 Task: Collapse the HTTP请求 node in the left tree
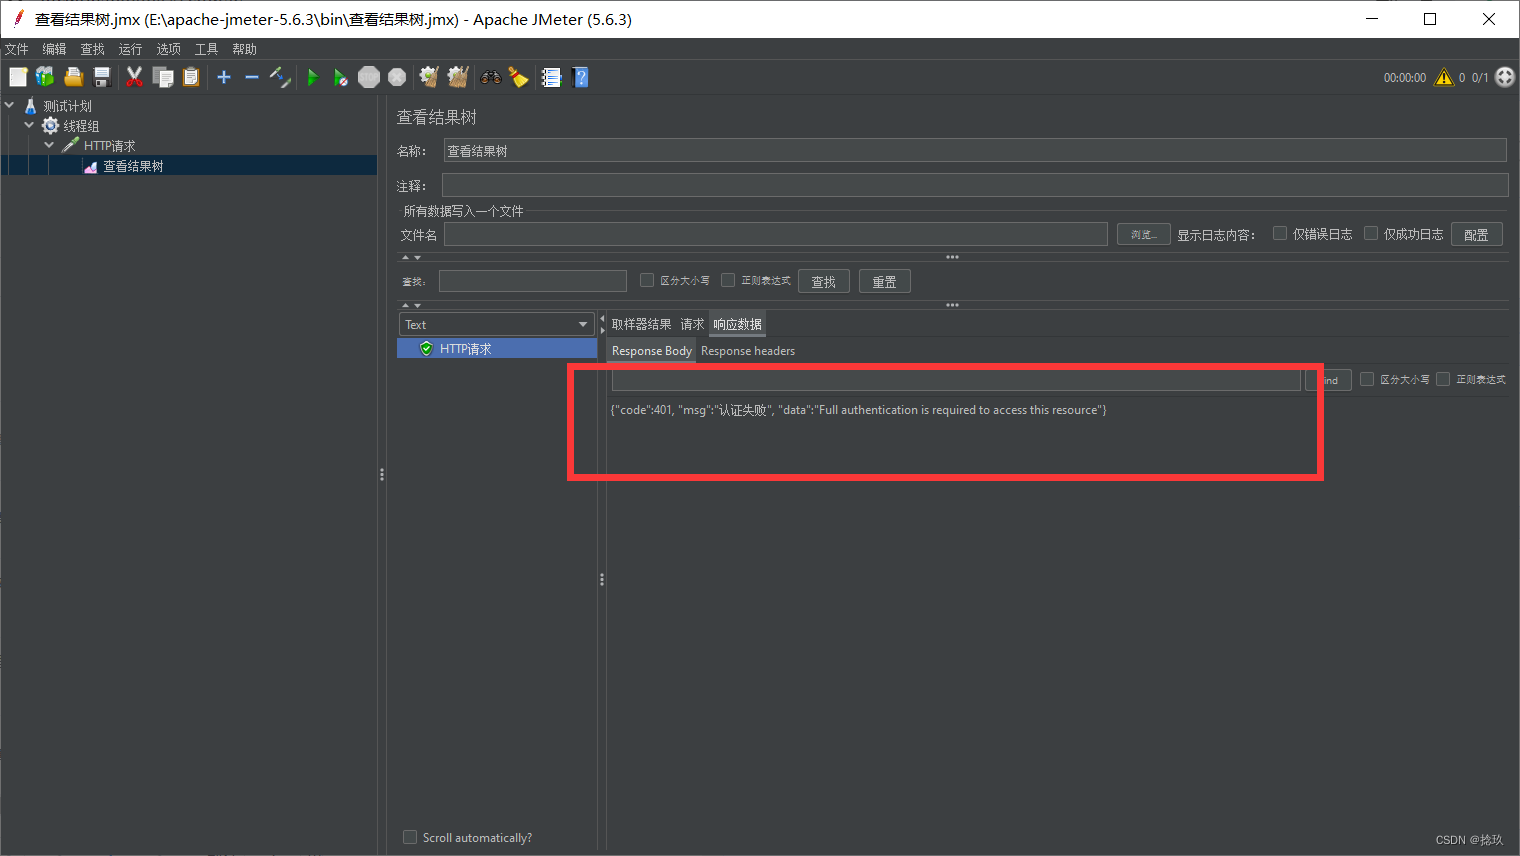49,145
